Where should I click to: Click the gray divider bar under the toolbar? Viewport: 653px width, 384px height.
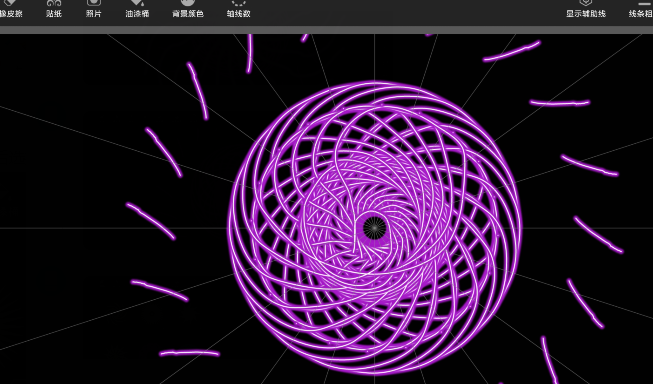coord(326,30)
